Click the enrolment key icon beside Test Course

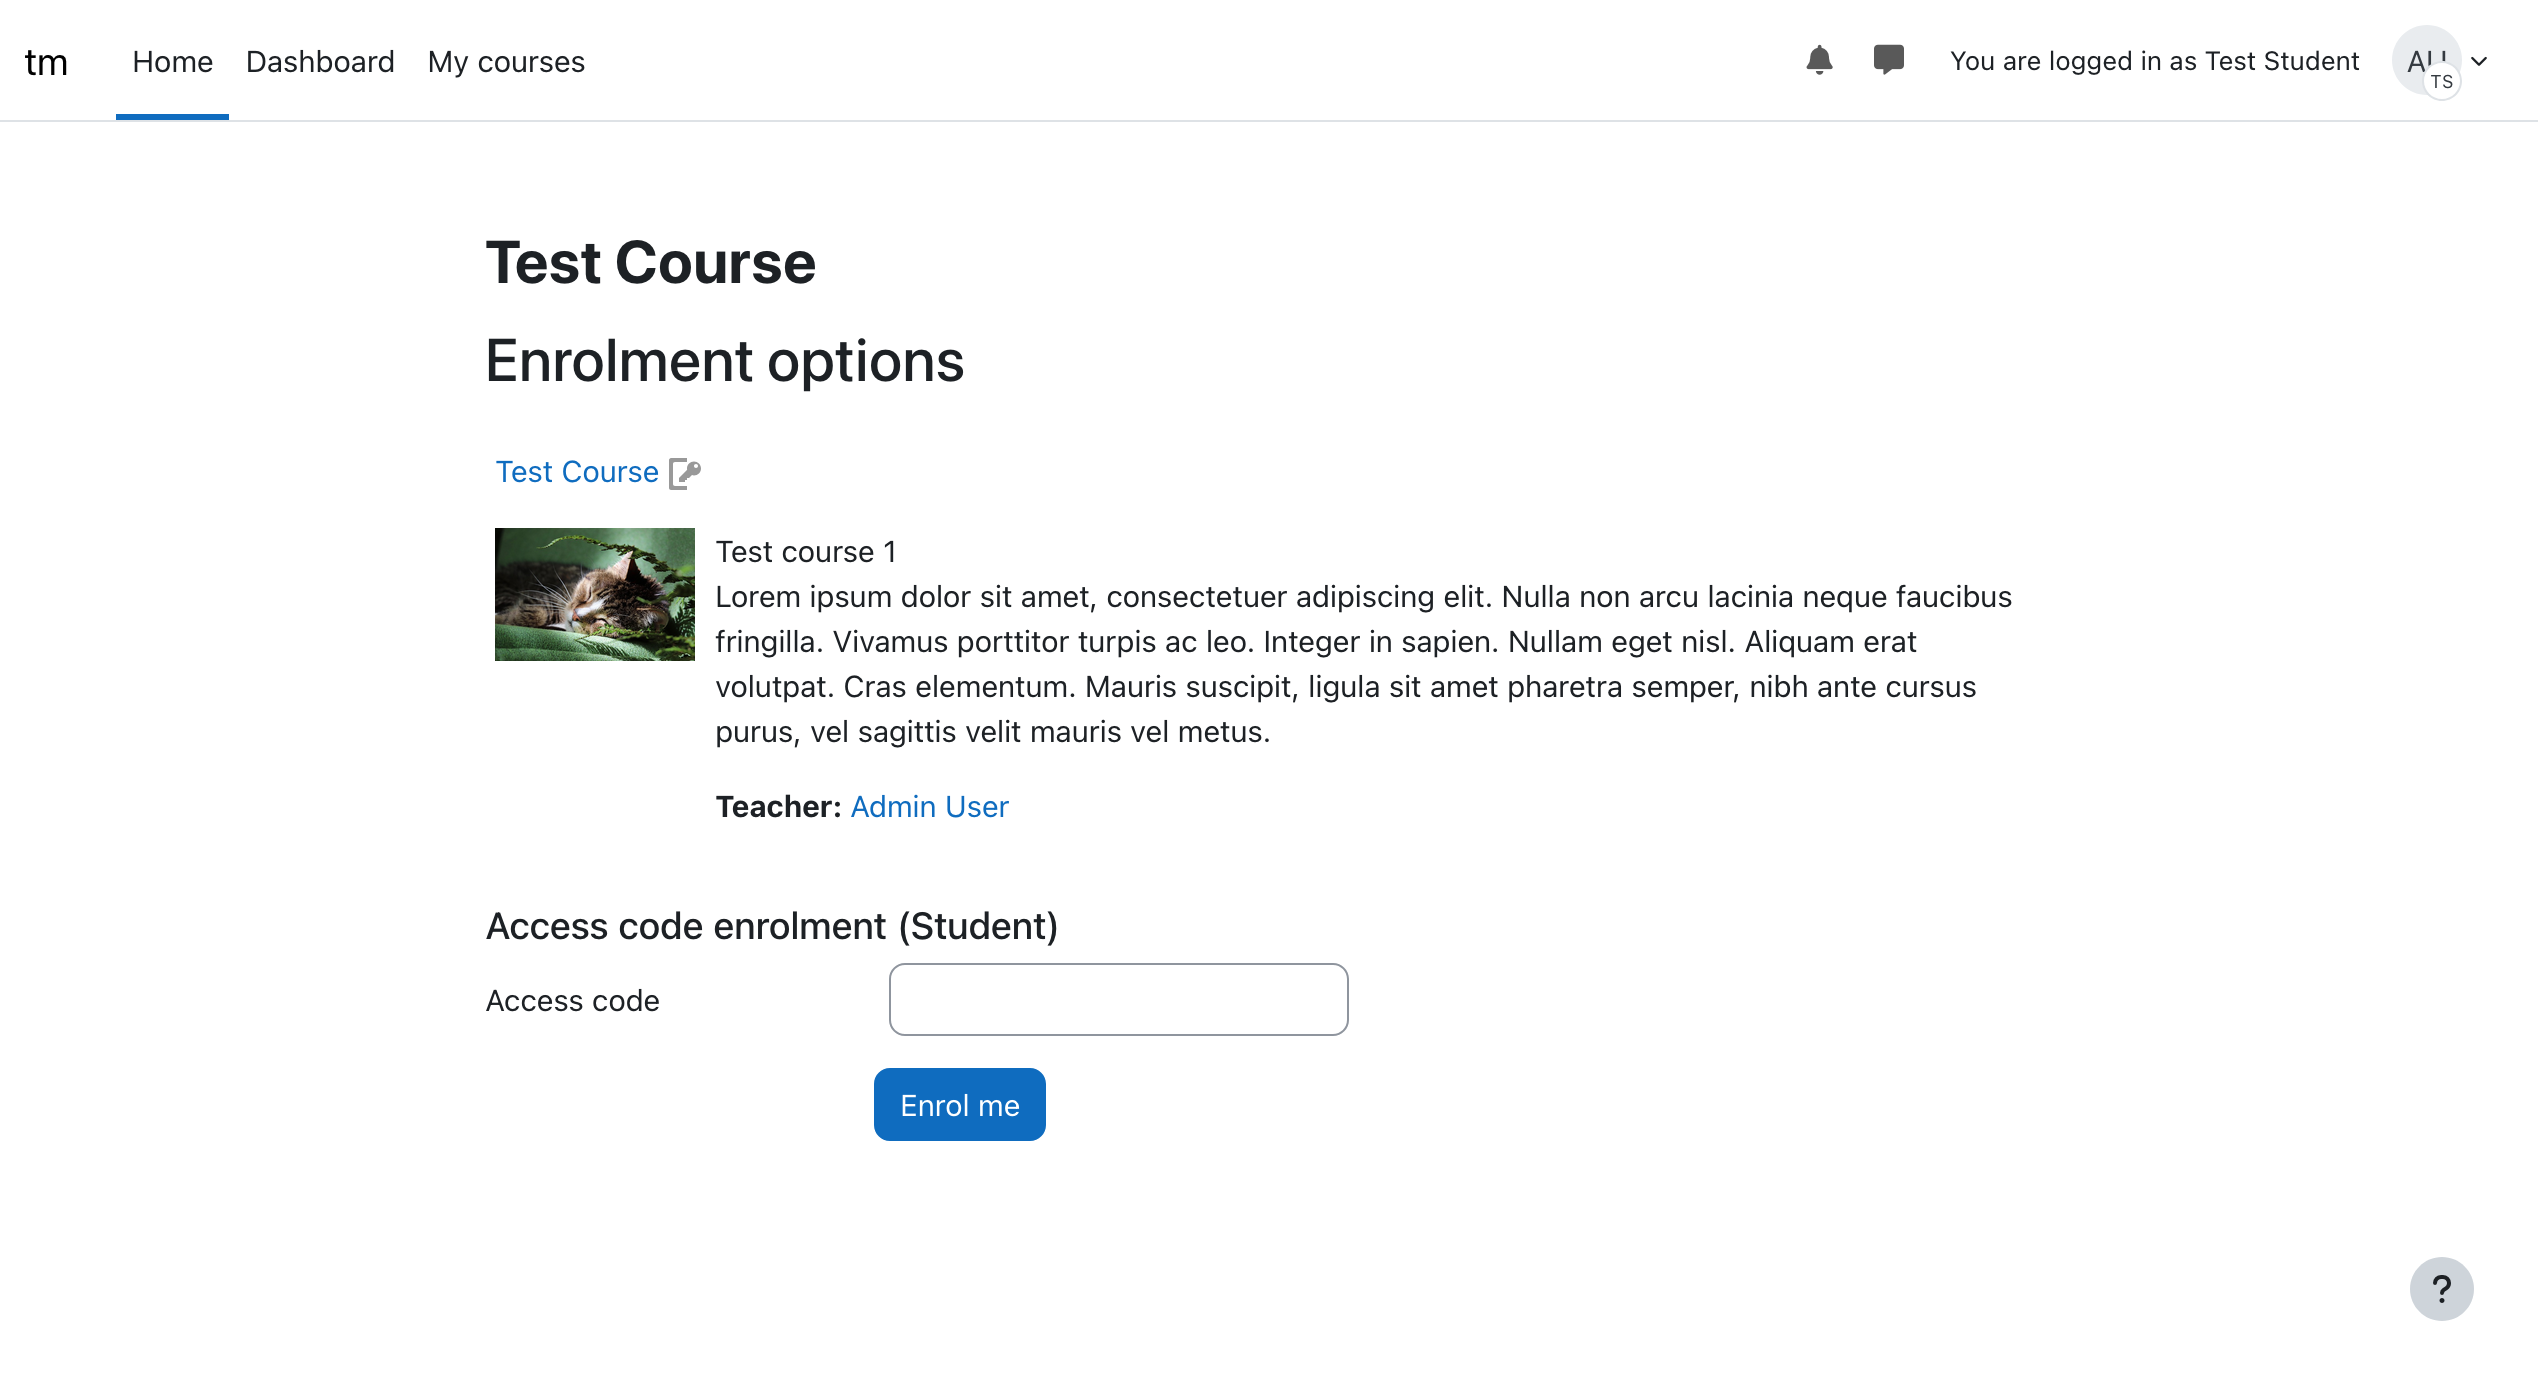685,472
